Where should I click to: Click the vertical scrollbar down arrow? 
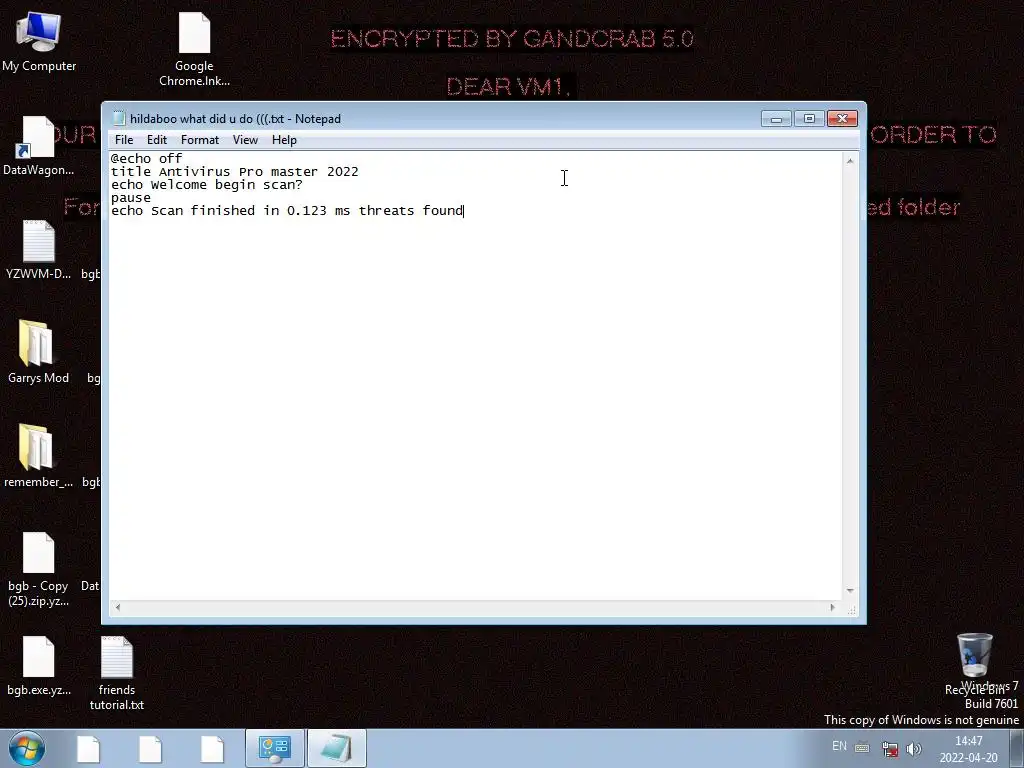coord(850,590)
